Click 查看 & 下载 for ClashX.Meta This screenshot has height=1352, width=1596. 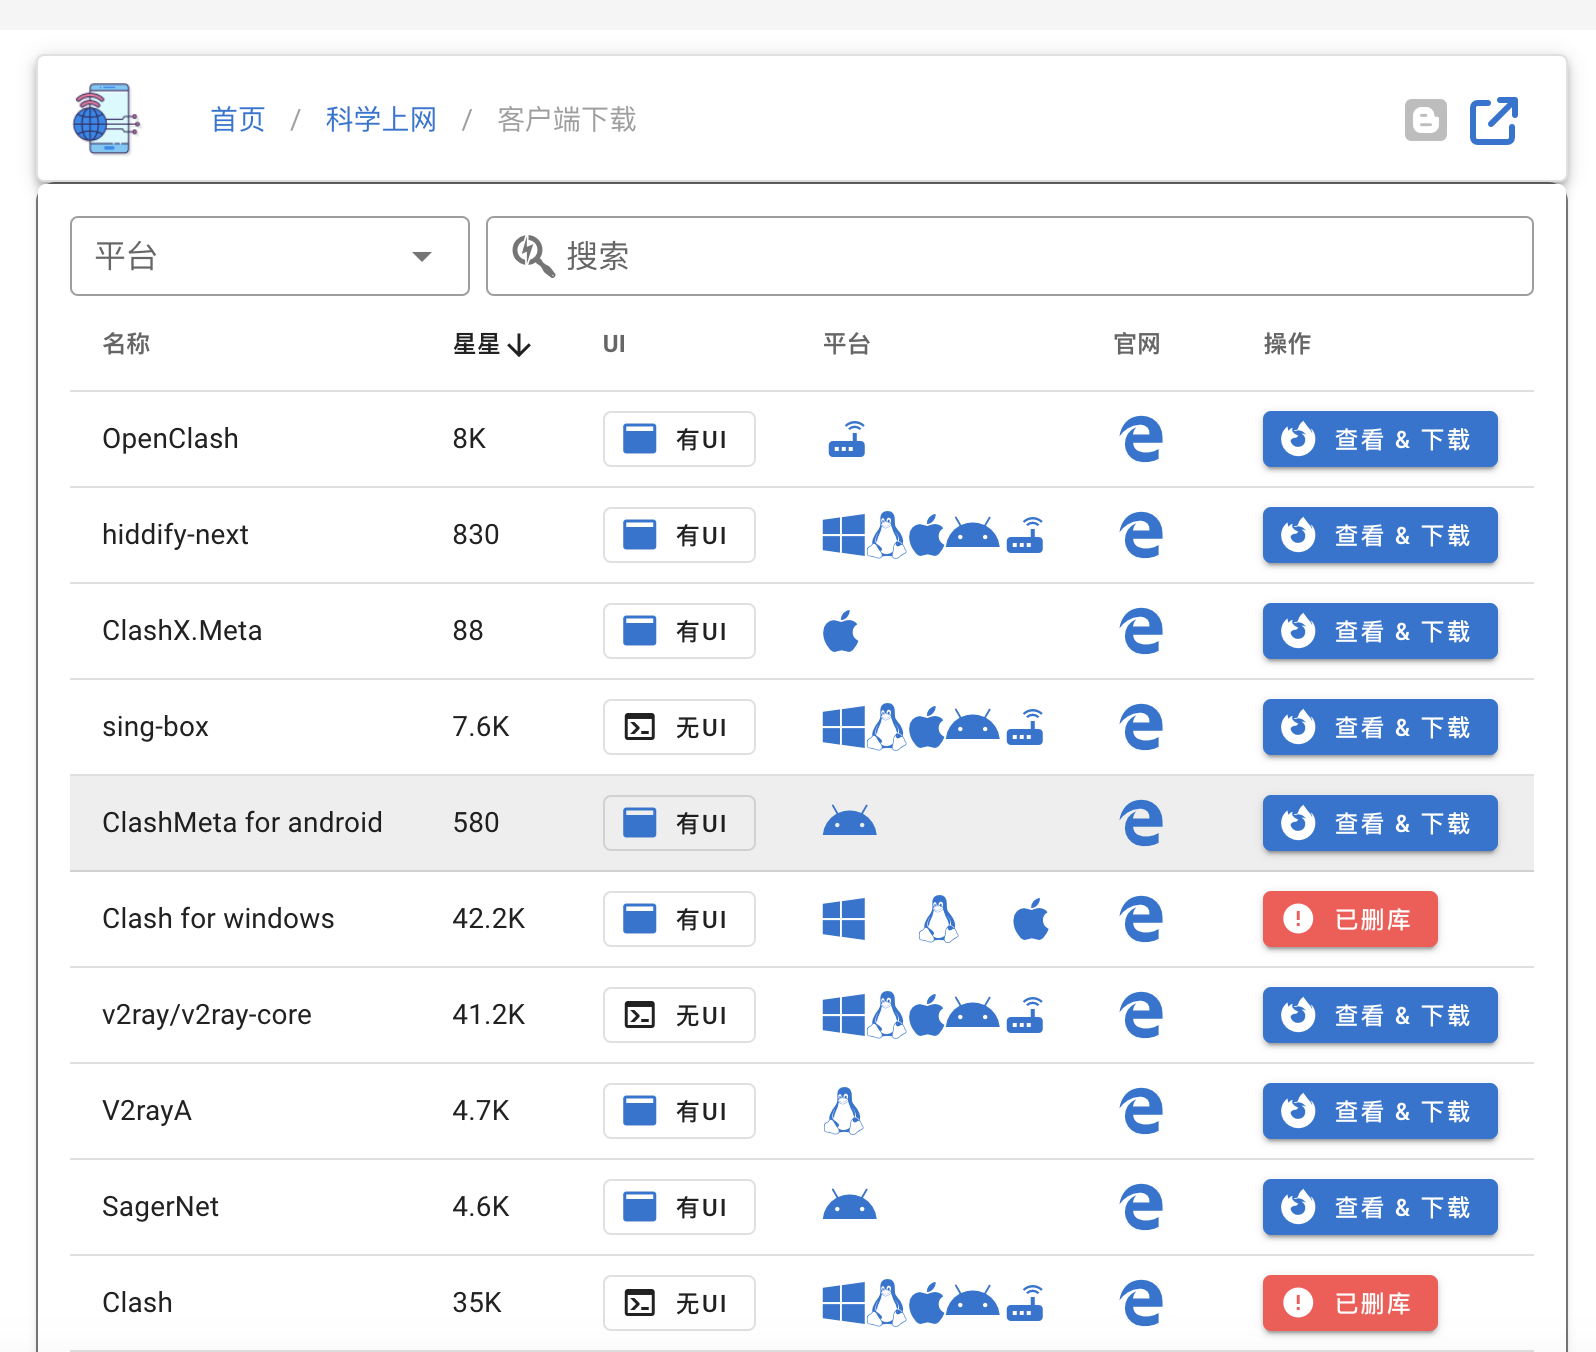point(1380,631)
